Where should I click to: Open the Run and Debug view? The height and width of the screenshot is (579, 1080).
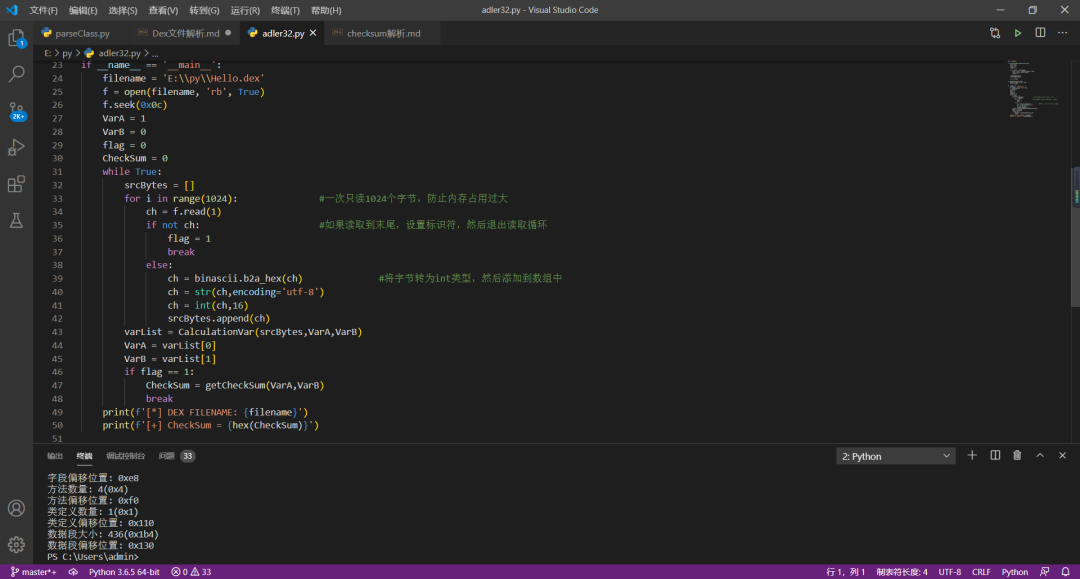click(x=17, y=147)
